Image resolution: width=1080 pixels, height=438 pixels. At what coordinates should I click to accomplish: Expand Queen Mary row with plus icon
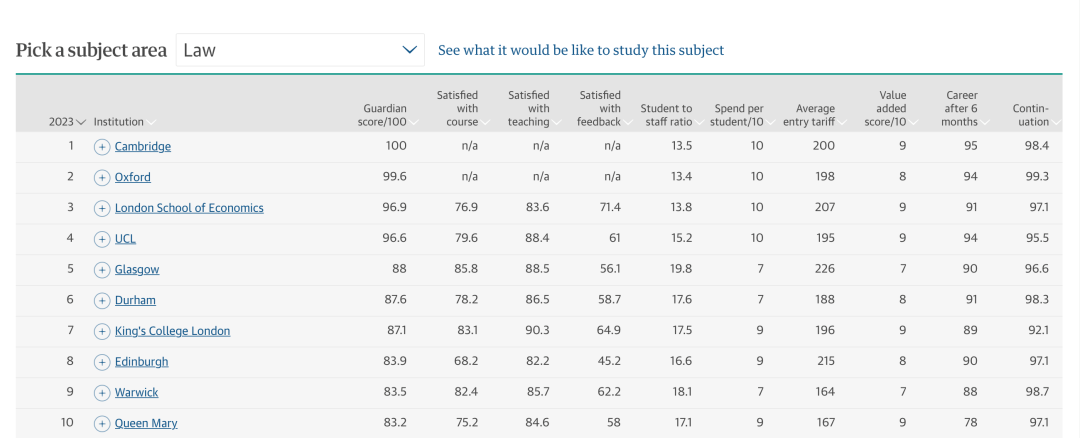[x=102, y=424]
